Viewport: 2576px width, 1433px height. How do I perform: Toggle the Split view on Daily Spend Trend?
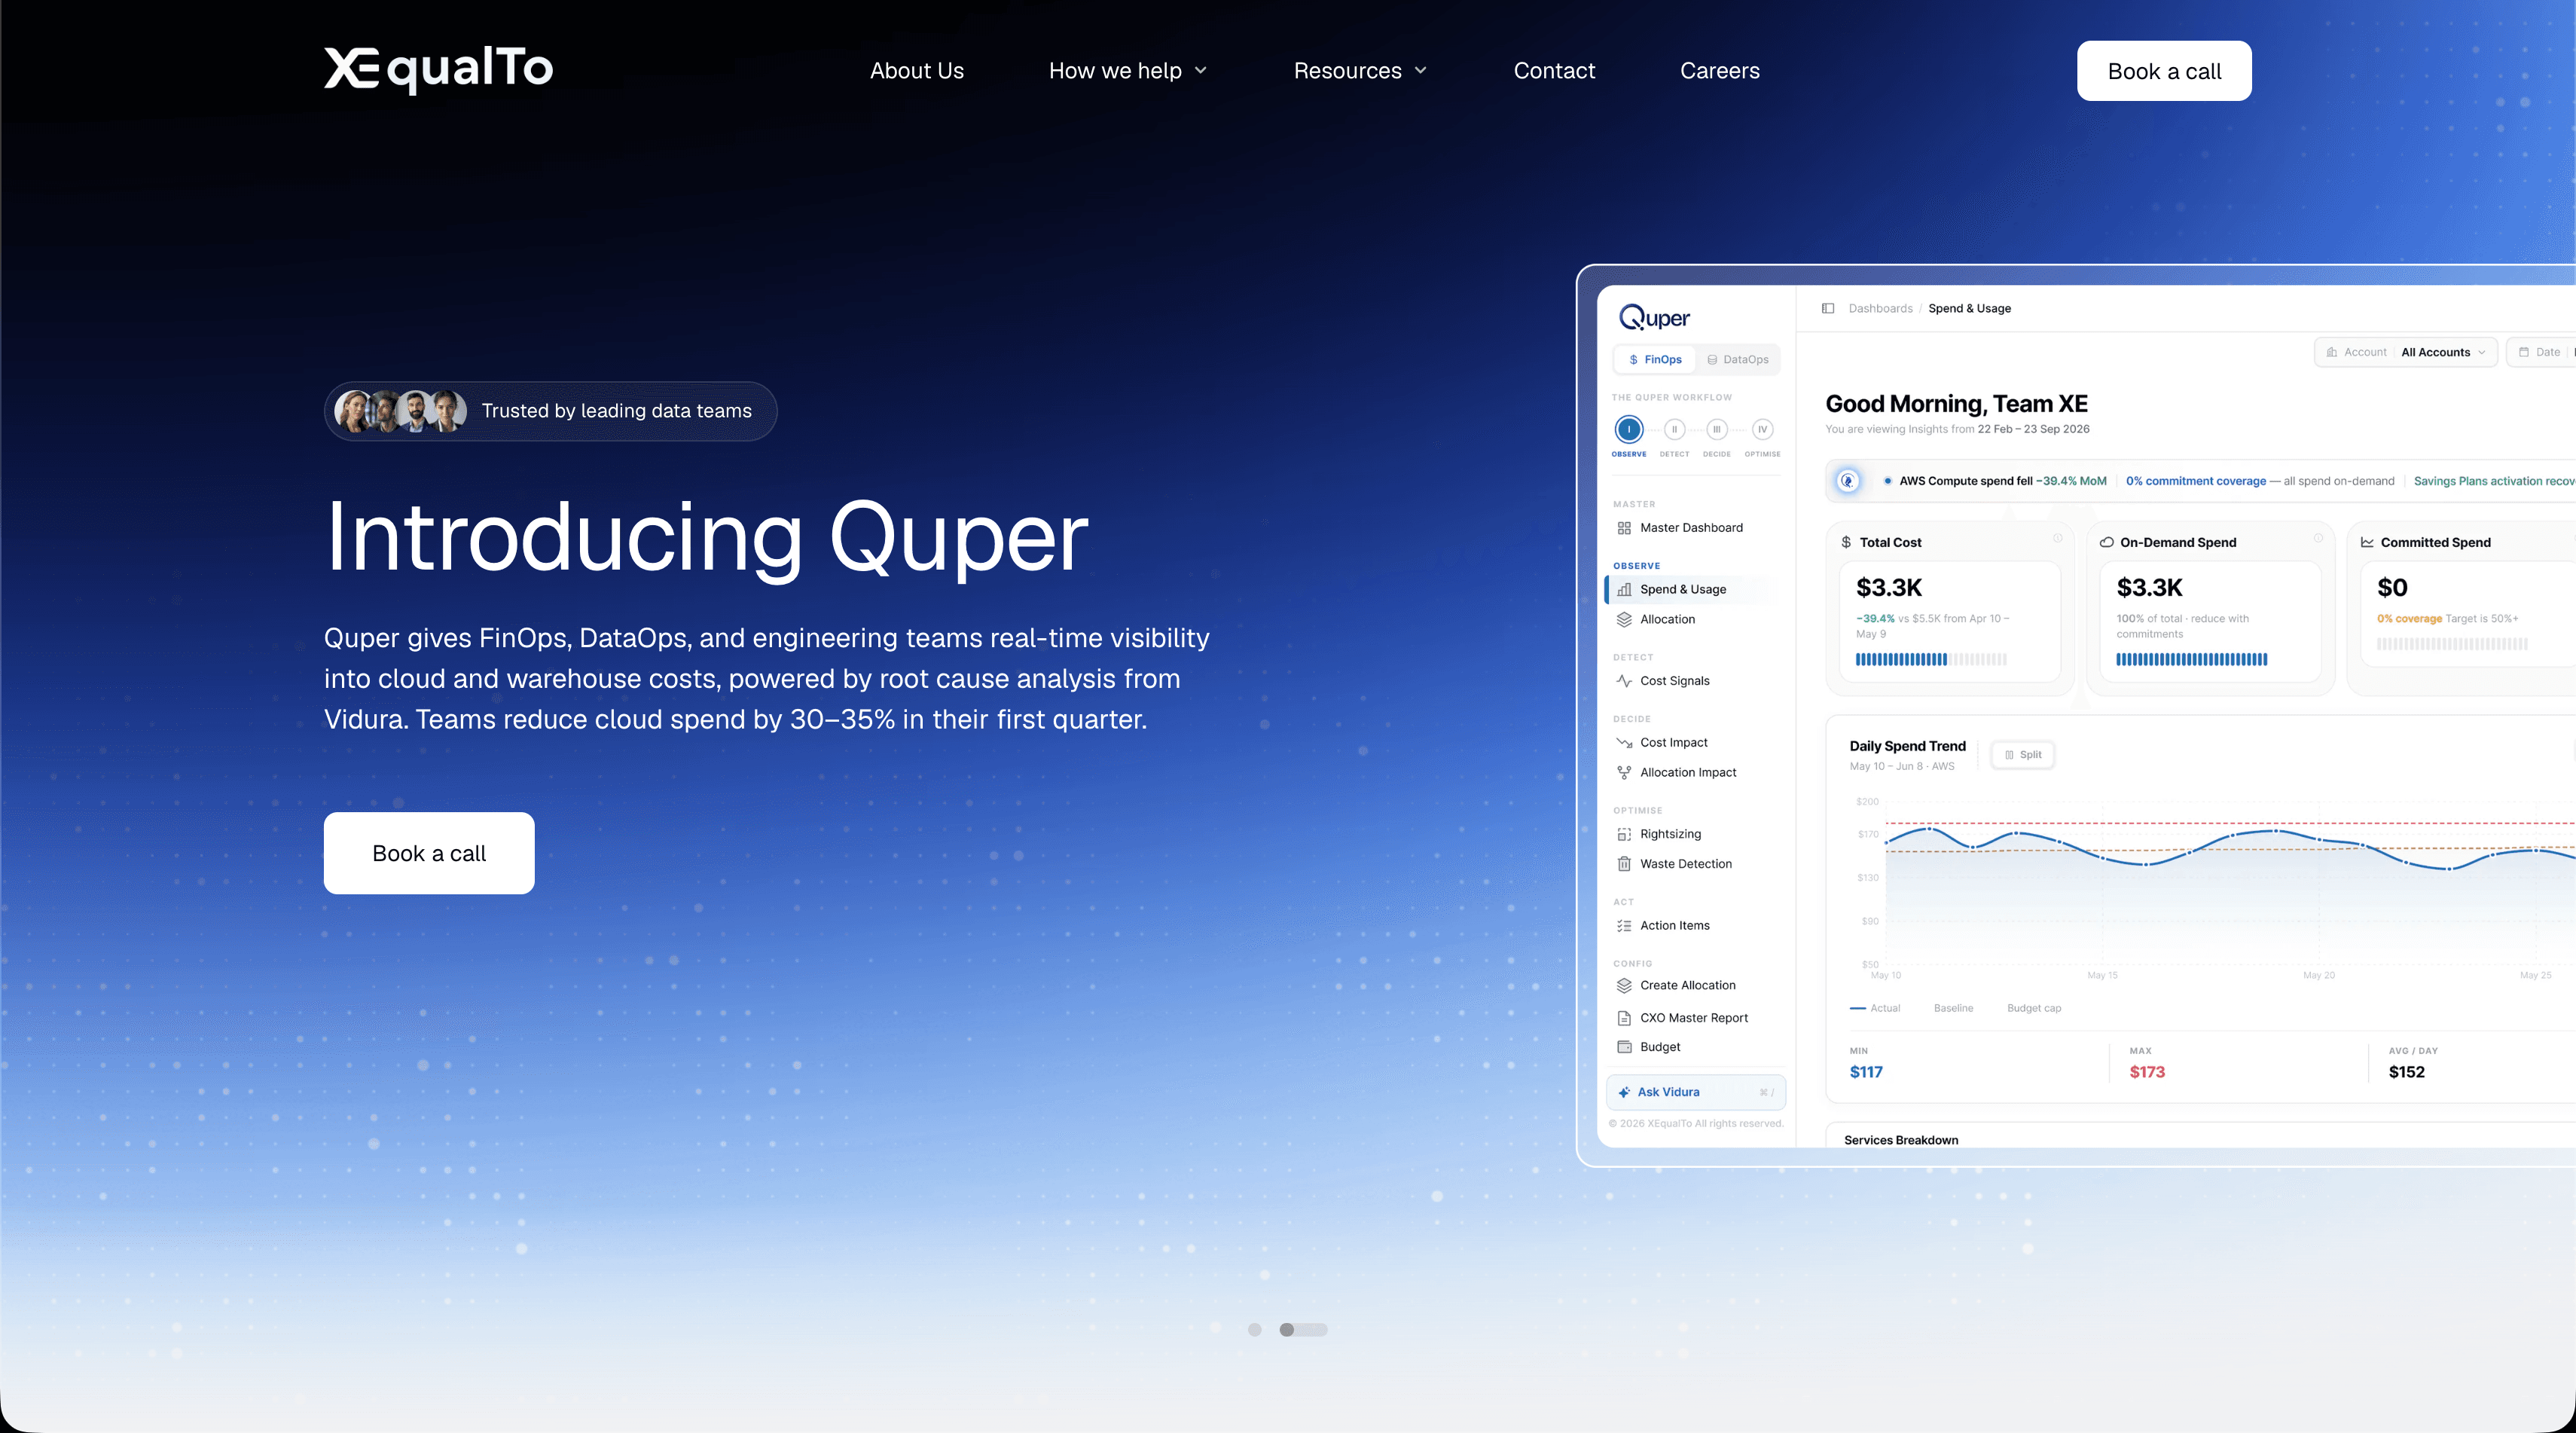2023,755
